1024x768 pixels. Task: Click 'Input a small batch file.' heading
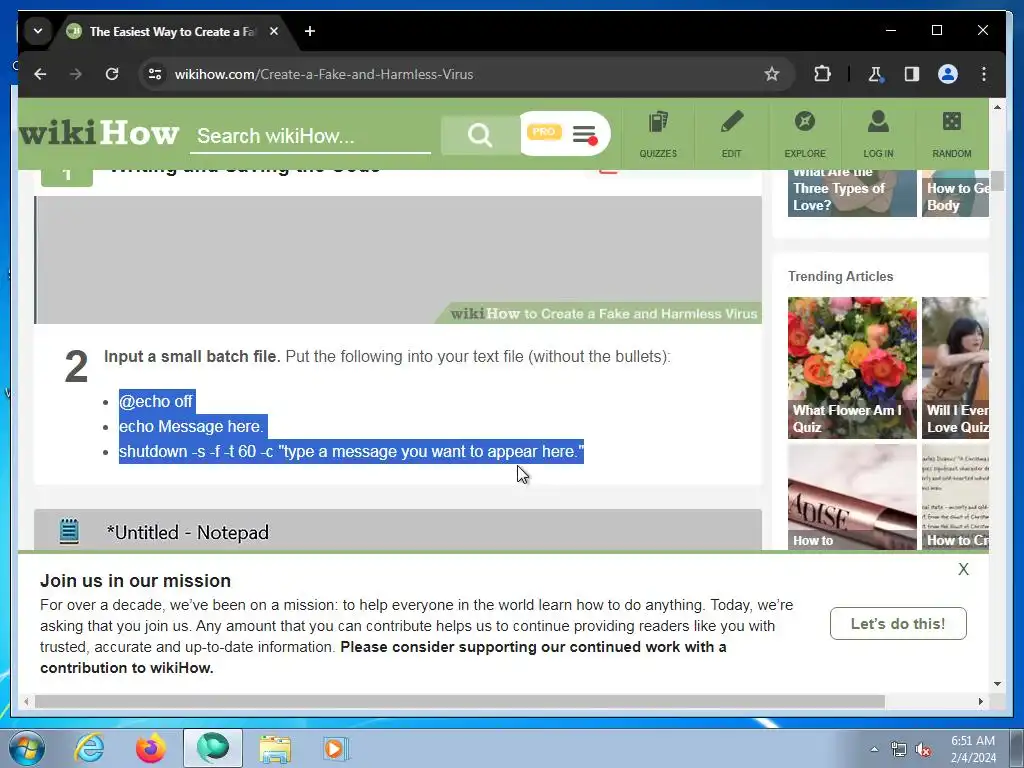[x=192, y=357]
